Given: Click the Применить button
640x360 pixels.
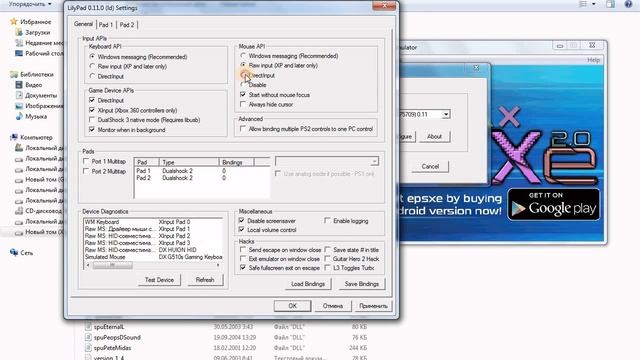Looking at the screenshot, I should pyautogui.click(x=373, y=306).
